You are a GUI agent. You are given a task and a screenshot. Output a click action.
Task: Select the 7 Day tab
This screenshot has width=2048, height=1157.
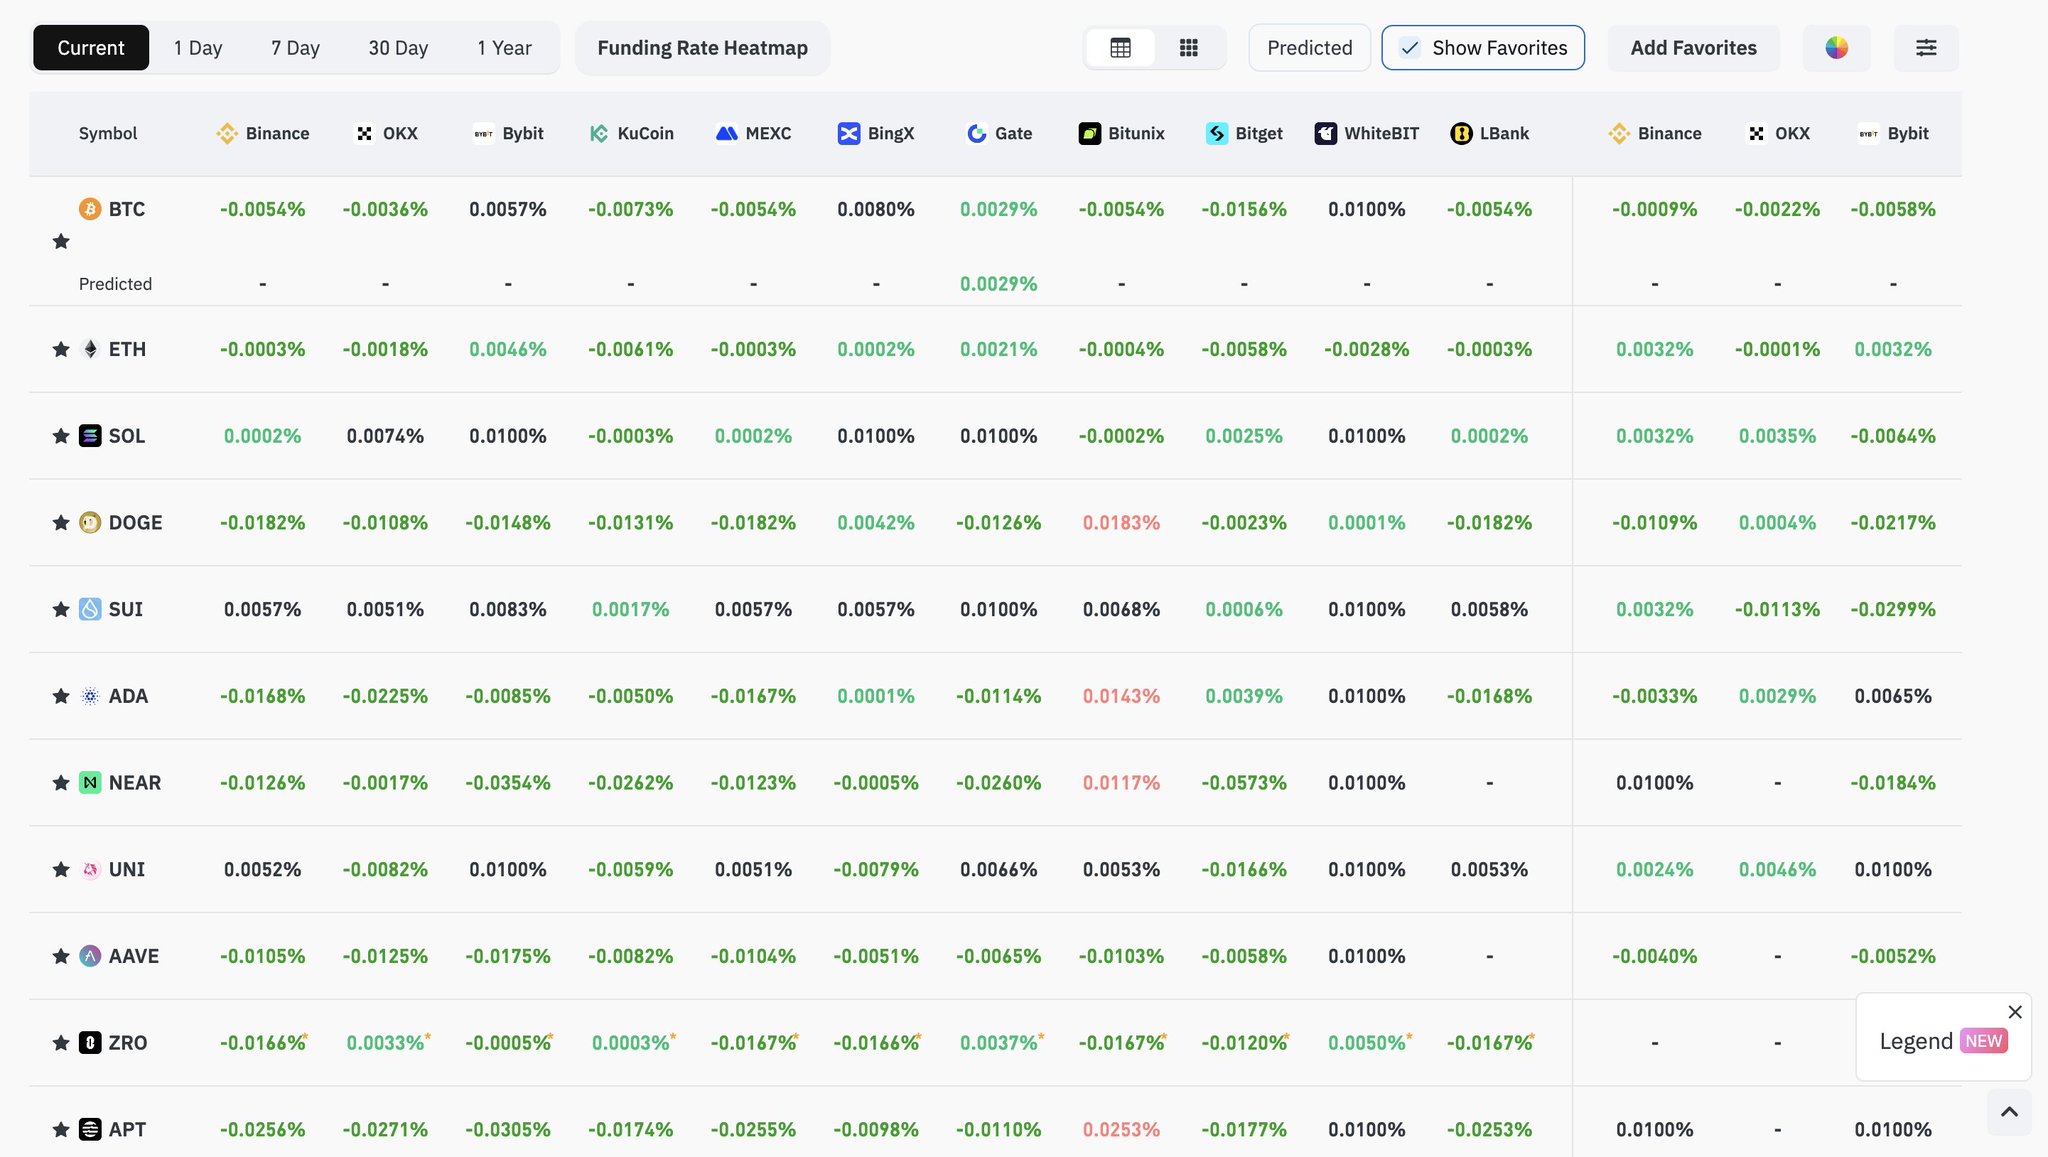pyautogui.click(x=295, y=48)
